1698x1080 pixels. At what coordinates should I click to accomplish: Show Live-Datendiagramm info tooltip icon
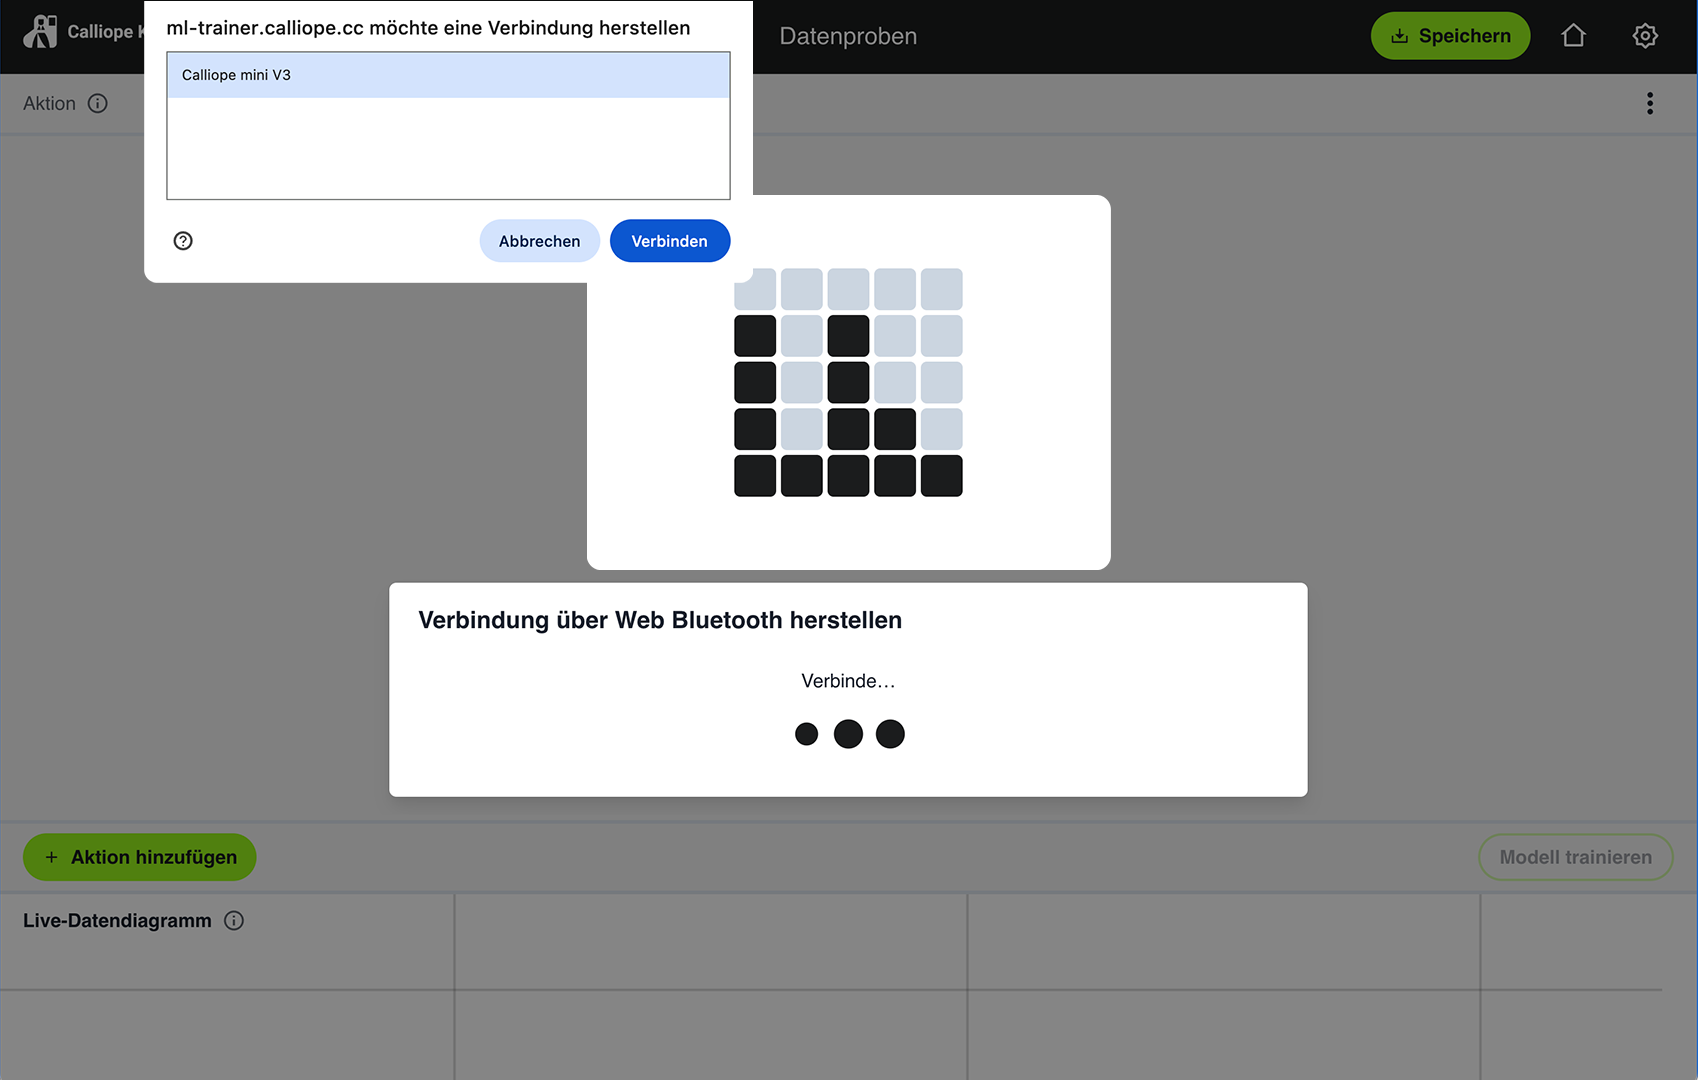point(234,921)
